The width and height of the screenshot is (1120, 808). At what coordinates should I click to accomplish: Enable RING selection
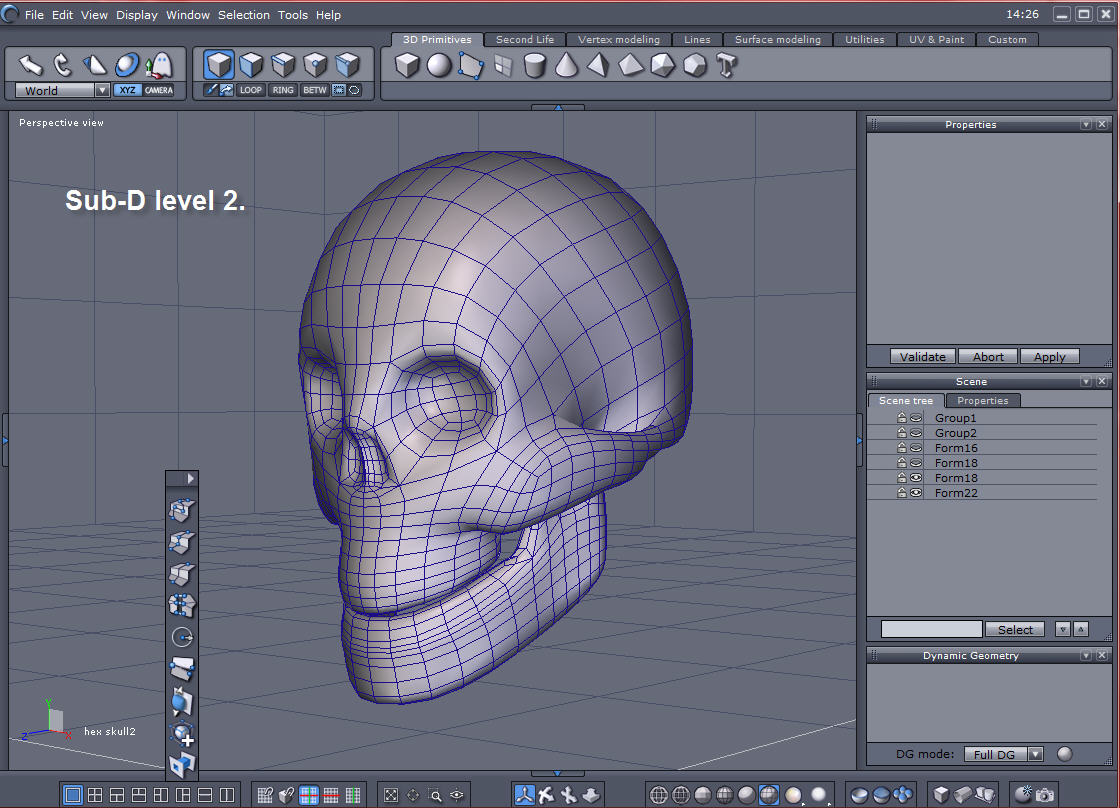pyautogui.click(x=283, y=90)
